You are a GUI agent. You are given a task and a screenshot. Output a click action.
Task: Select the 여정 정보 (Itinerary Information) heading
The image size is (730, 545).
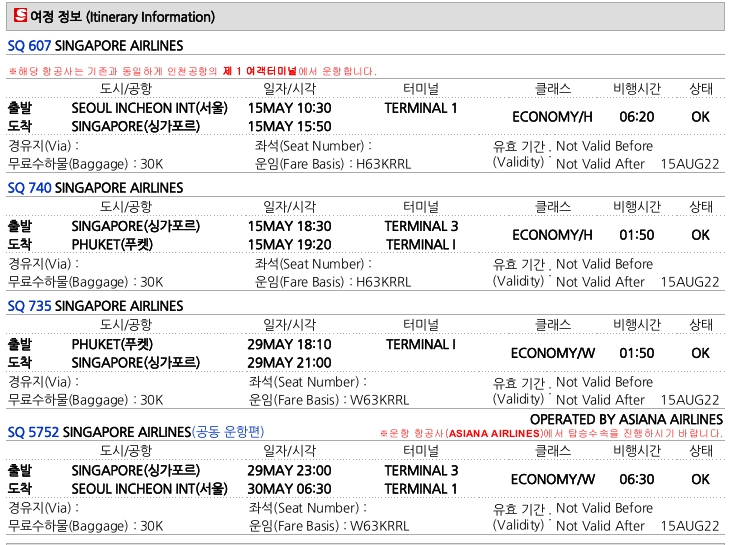point(122,17)
